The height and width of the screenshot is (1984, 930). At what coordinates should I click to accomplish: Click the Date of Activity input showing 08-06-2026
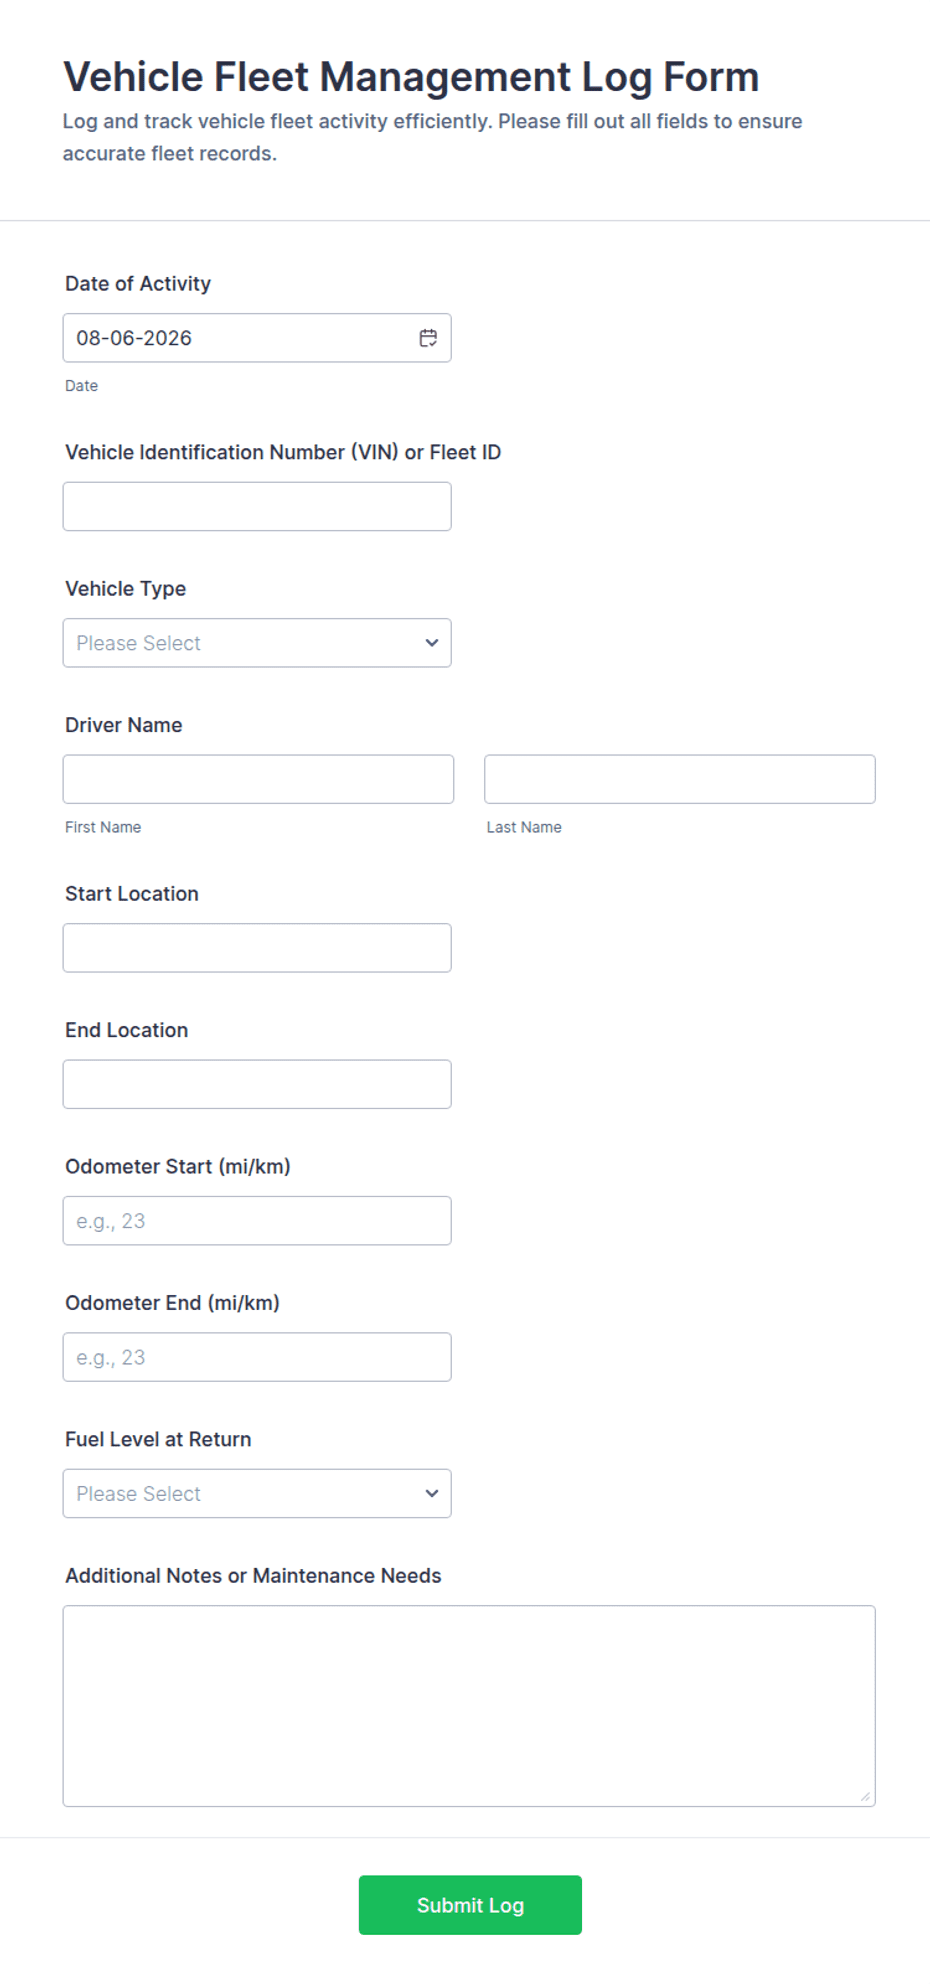(x=257, y=338)
